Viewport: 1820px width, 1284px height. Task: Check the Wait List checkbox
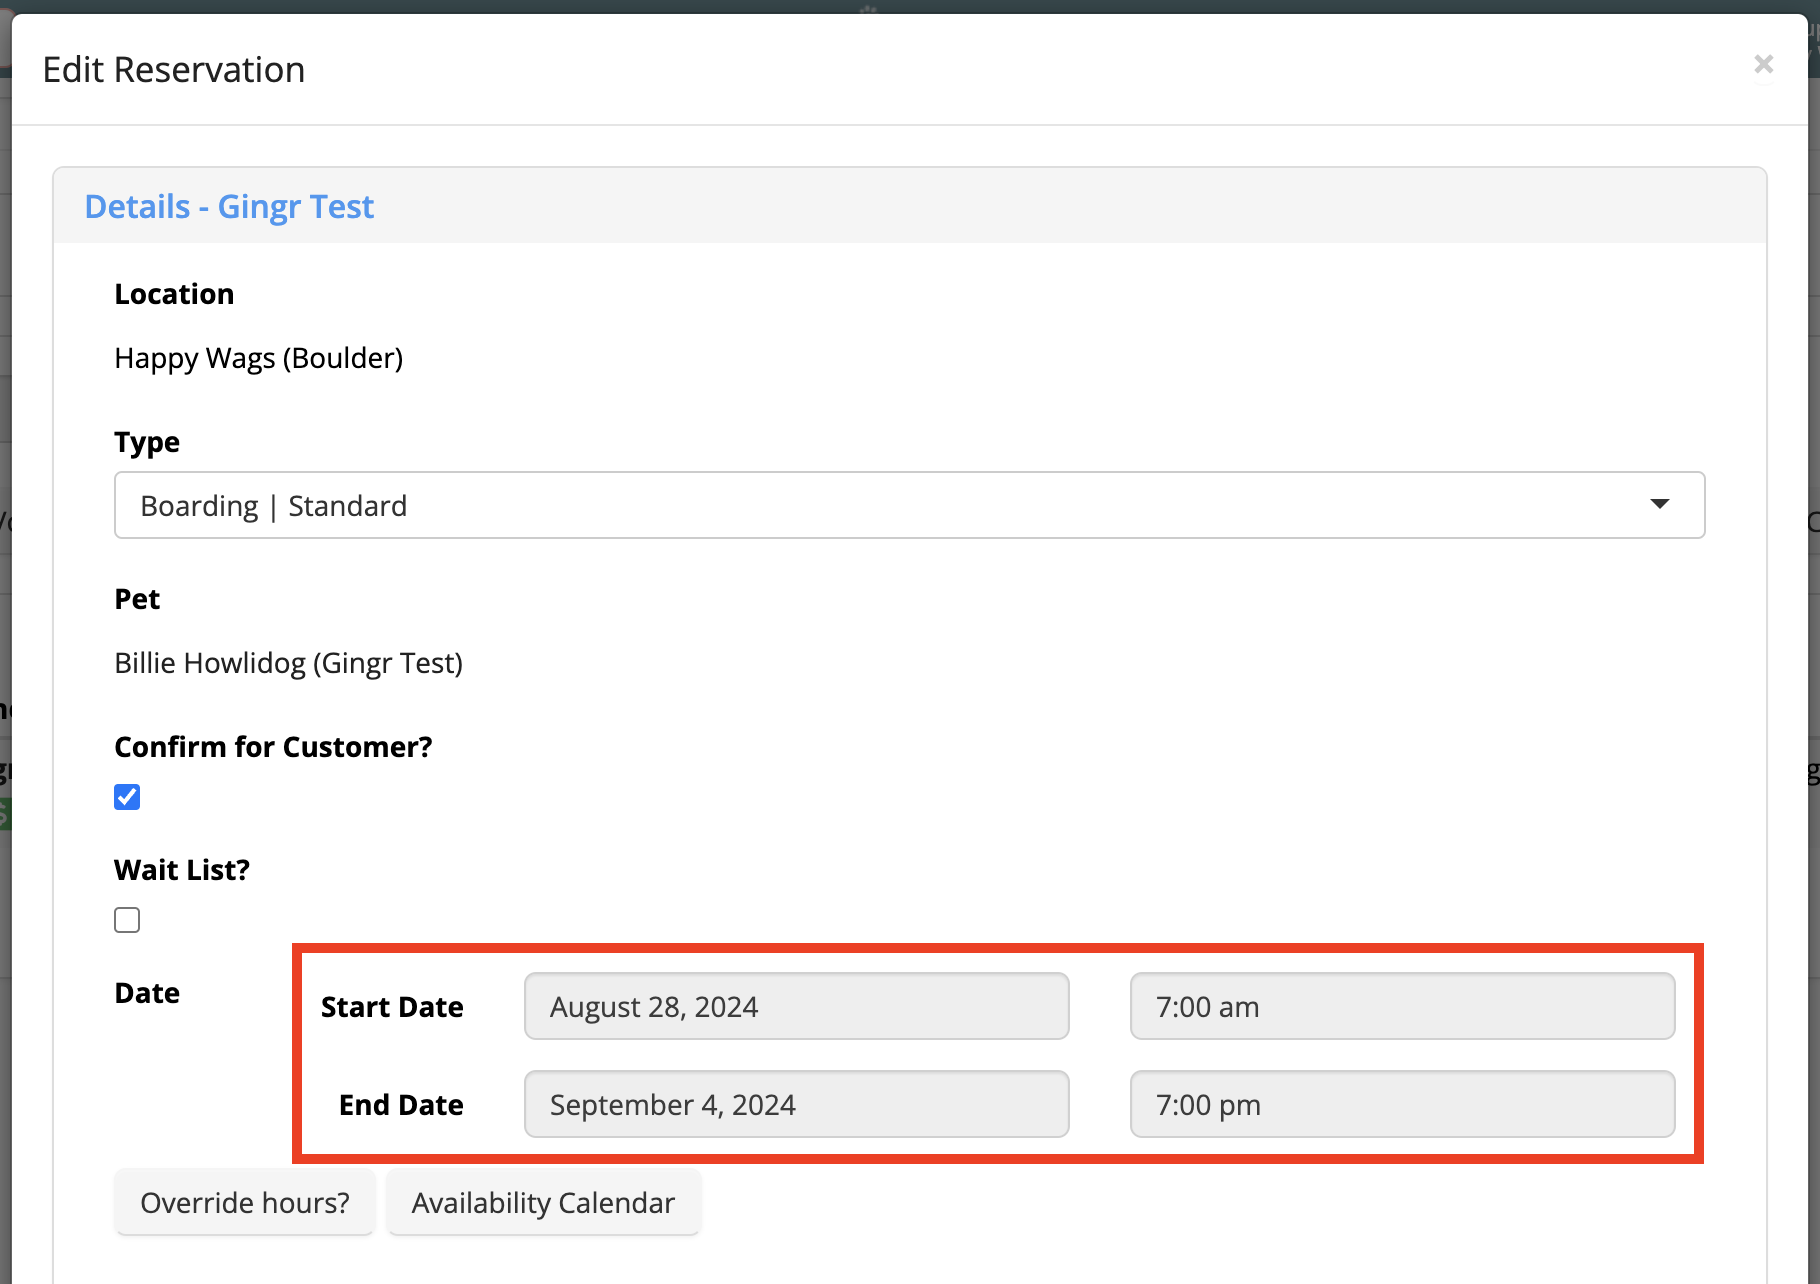[x=127, y=920]
